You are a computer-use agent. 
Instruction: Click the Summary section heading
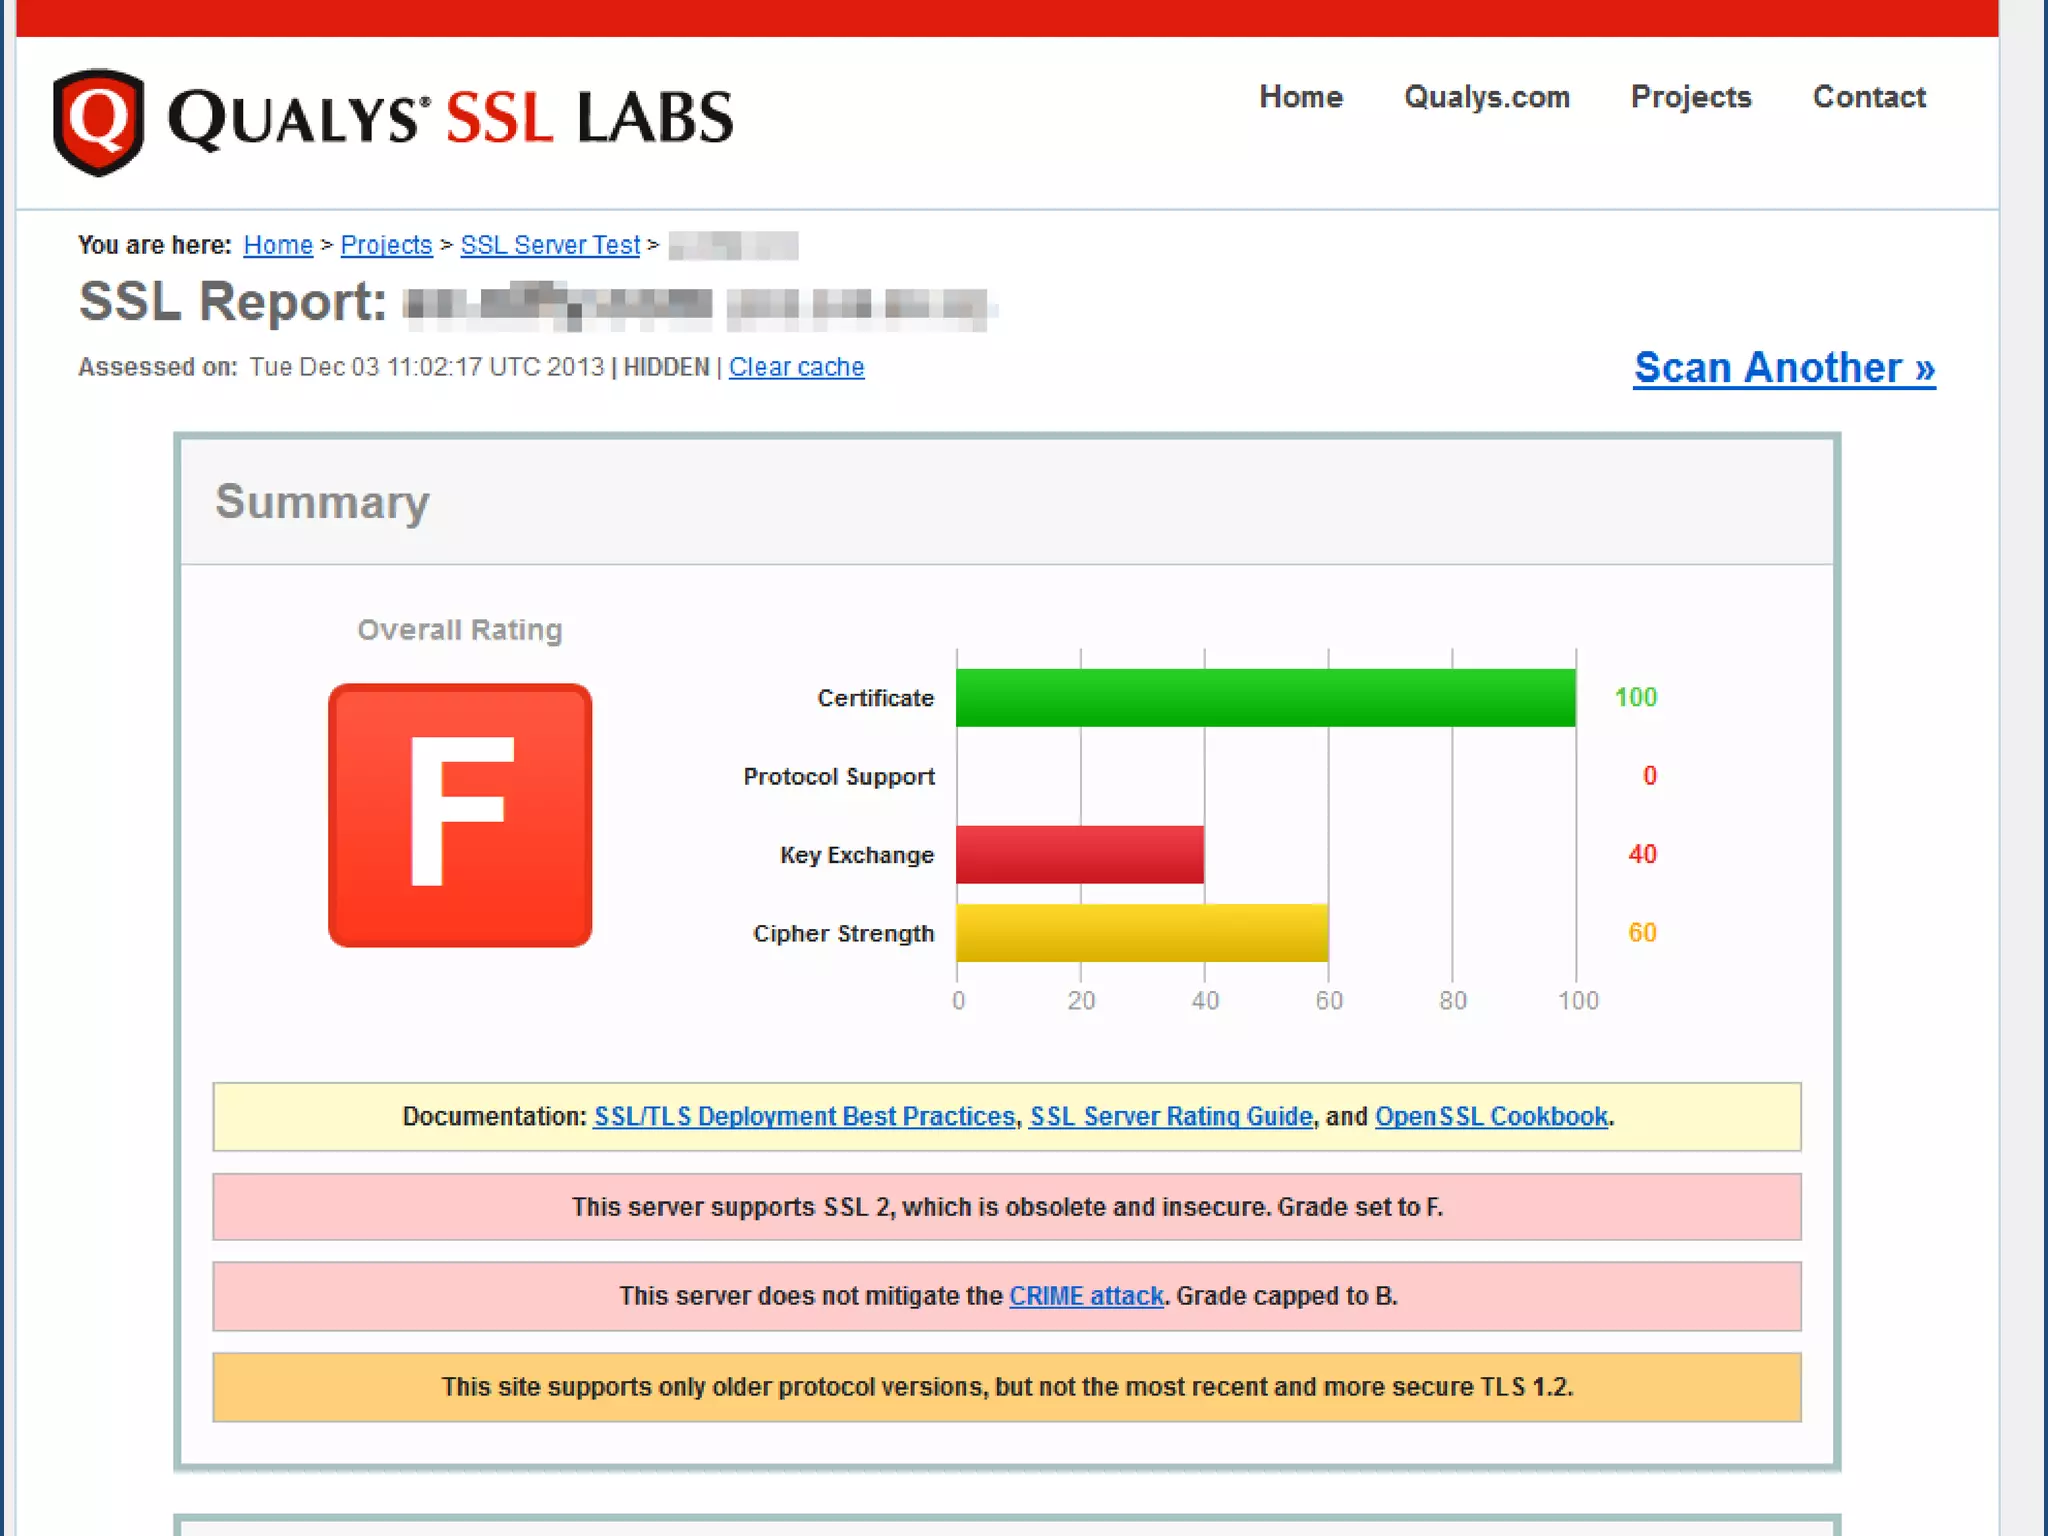(x=322, y=501)
